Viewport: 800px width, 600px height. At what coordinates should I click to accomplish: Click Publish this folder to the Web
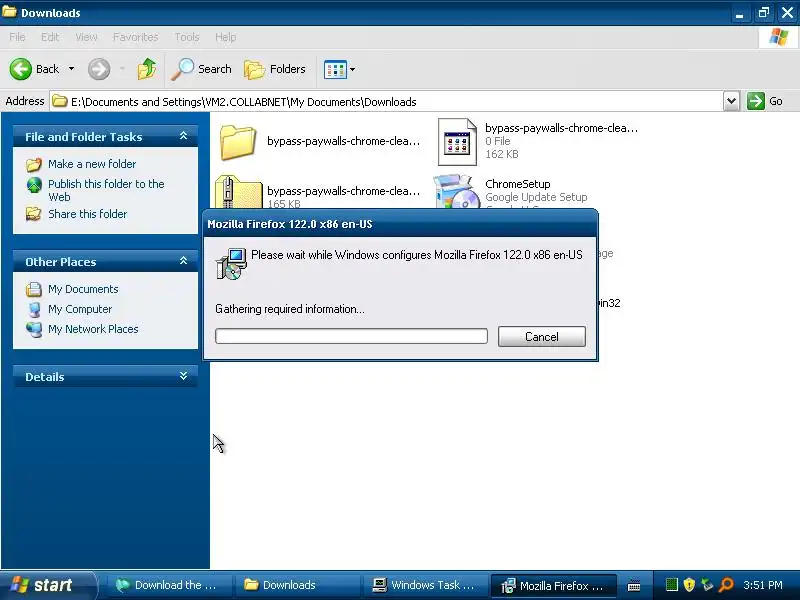[x=106, y=190]
